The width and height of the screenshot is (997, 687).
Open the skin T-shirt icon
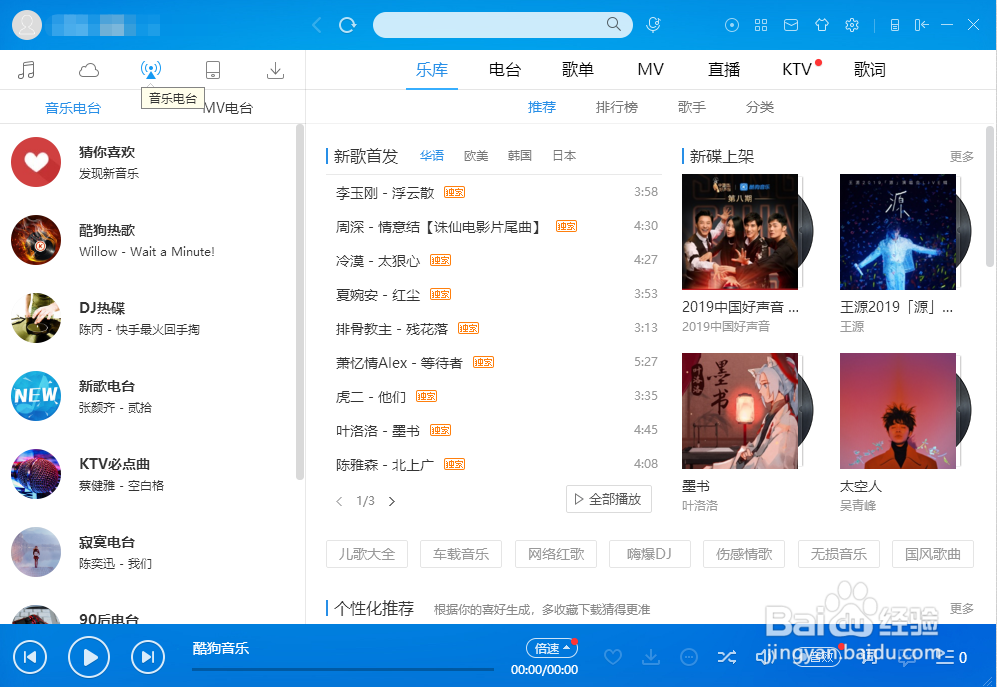coord(822,25)
